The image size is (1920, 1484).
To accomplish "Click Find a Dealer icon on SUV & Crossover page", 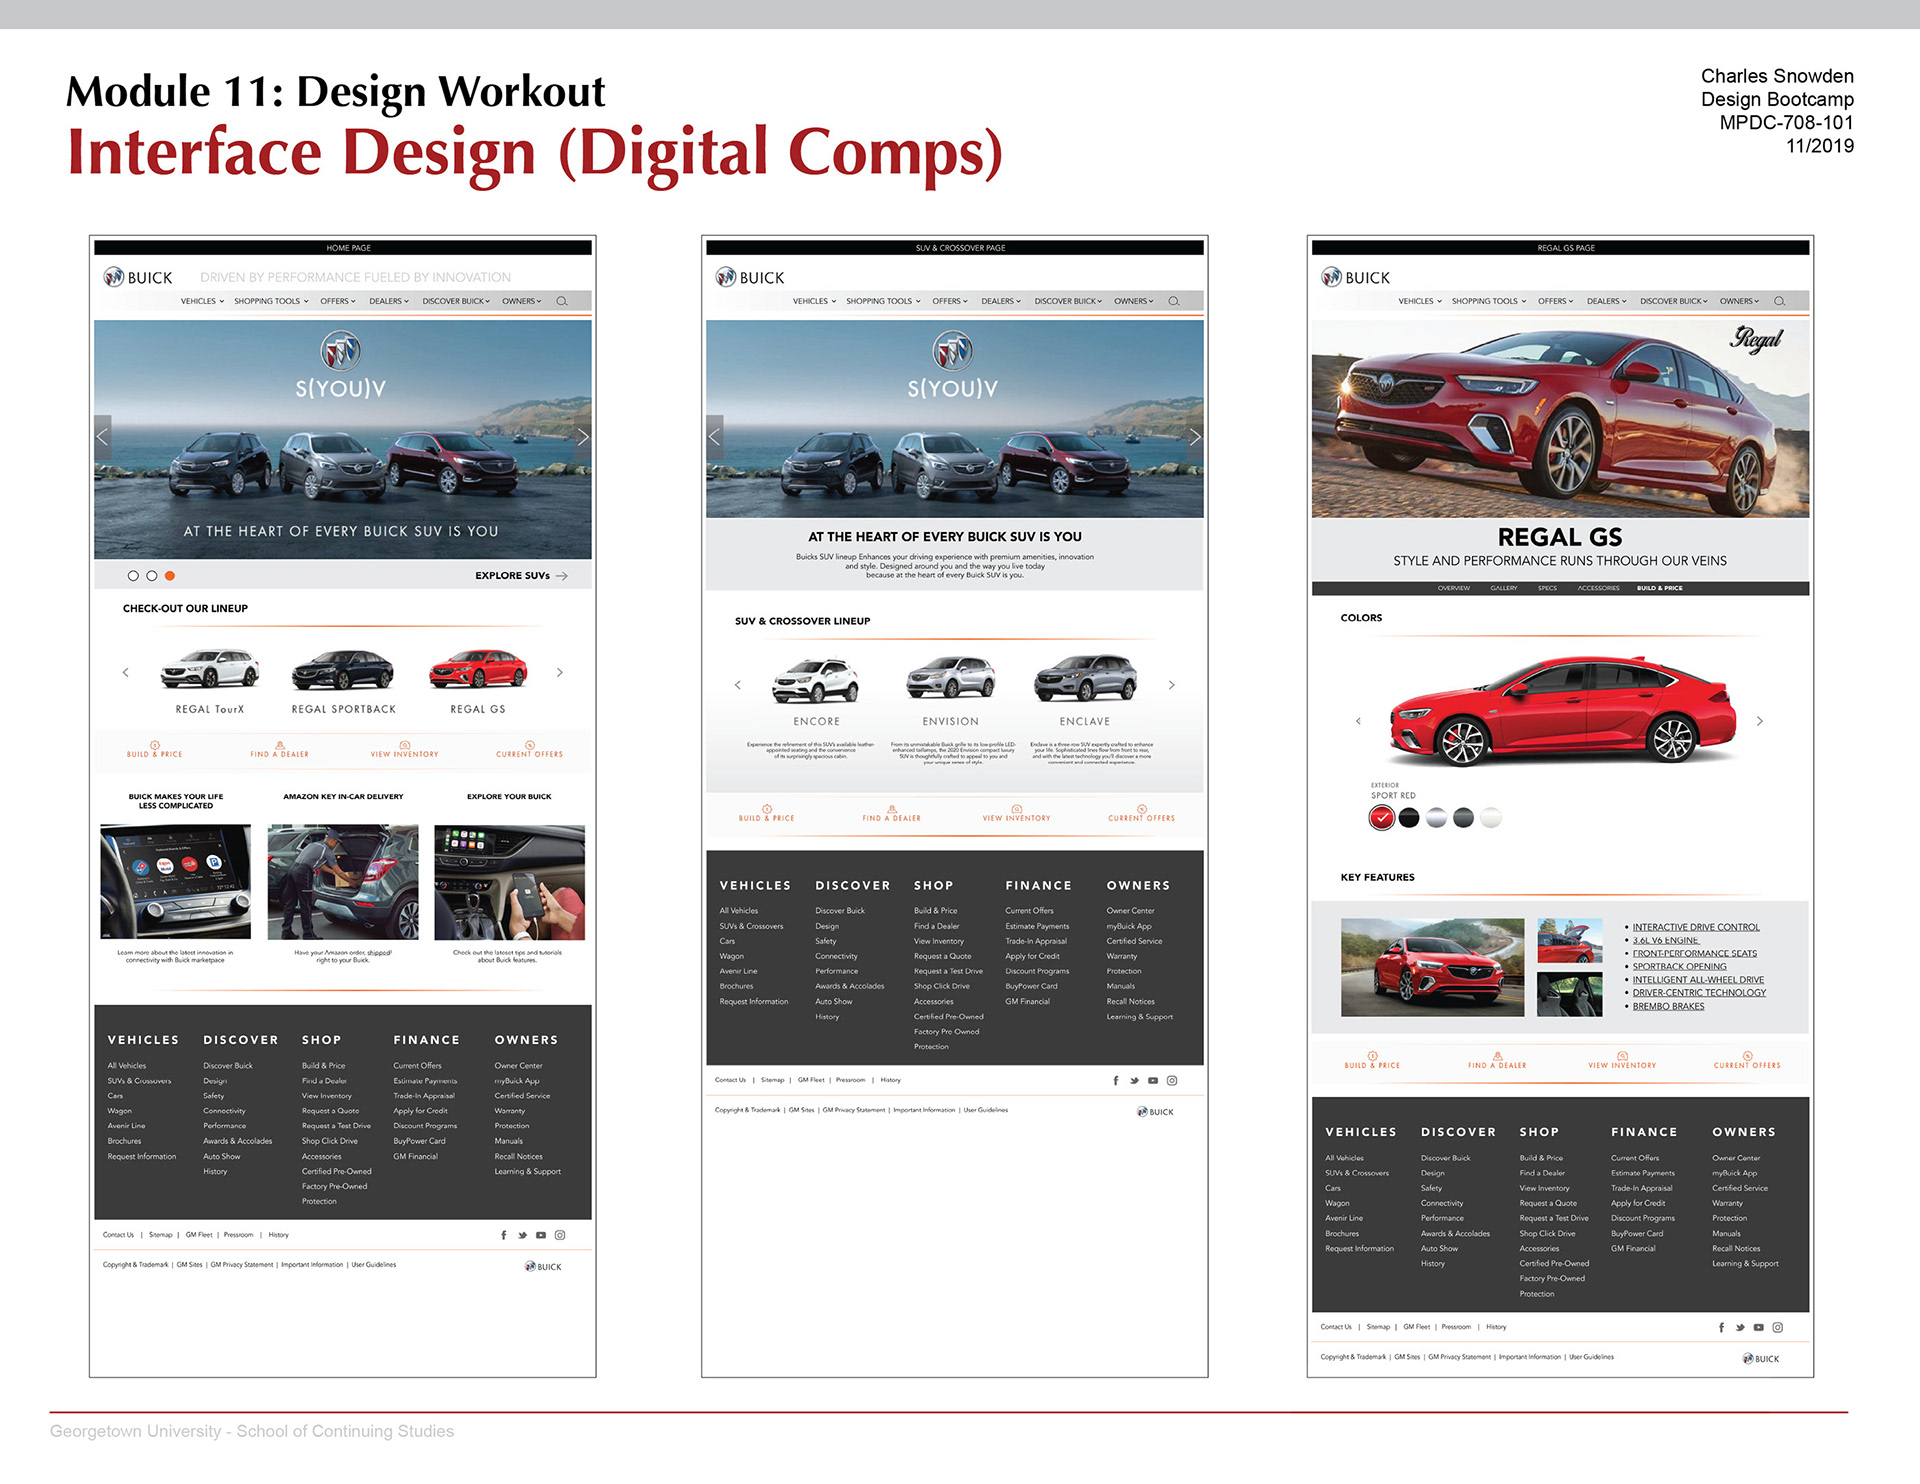I will [892, 809].
